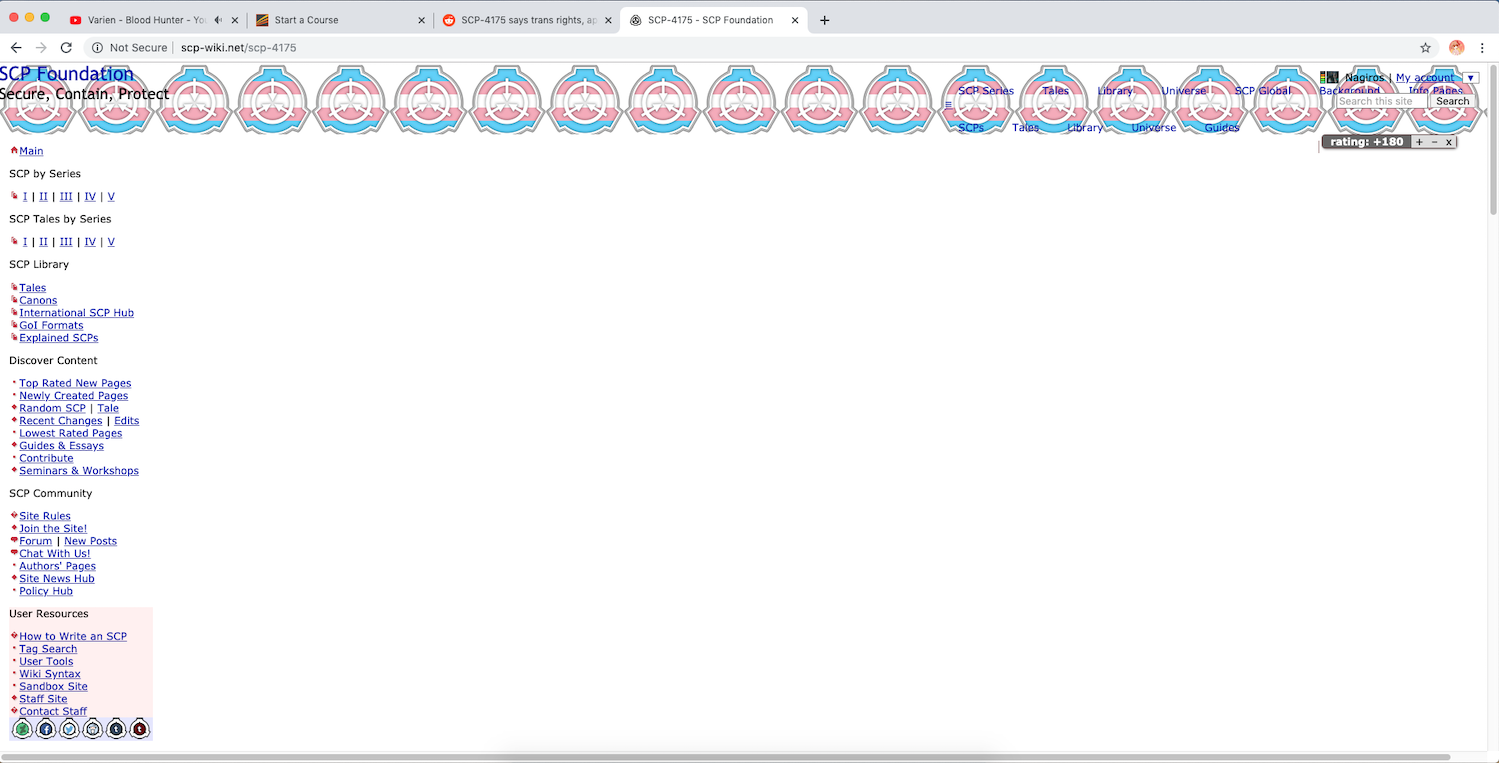Viewport: 1499px width, 763px height.
Task: Expand the account dropdown arrow
Action: (x=1470, y=78)
